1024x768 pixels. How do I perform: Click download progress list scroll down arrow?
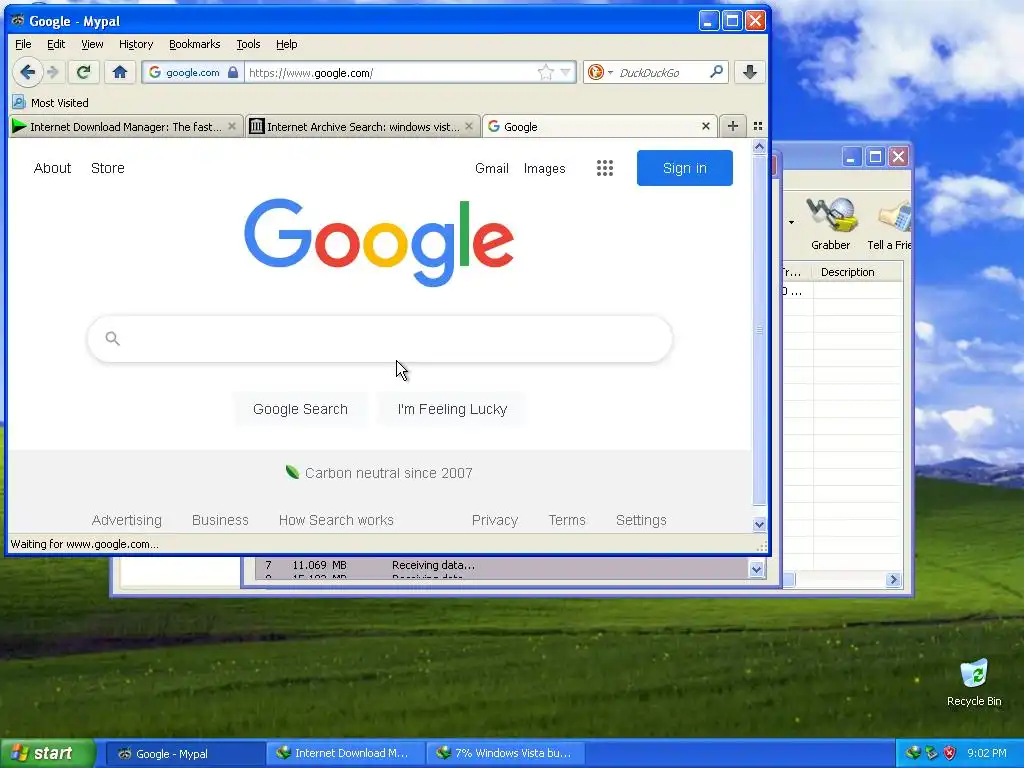click(756, 569)
